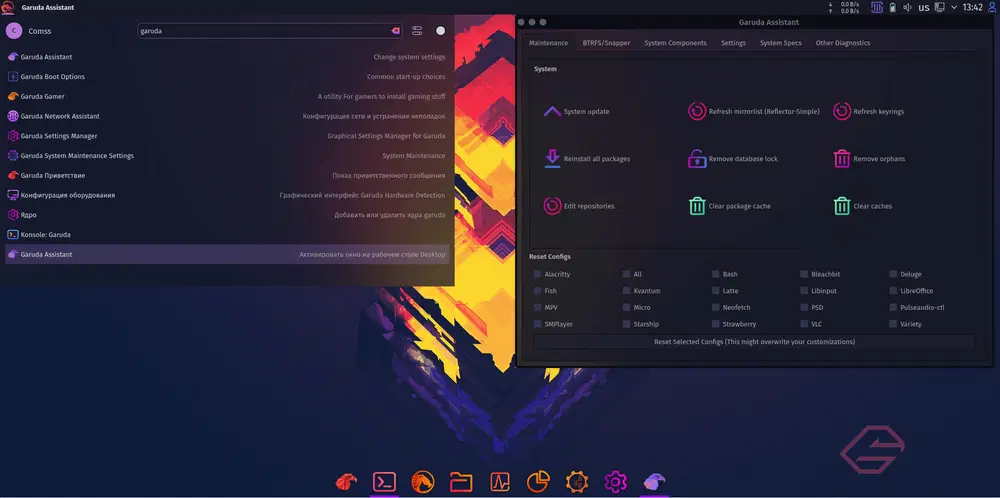
Task: Click the 13:42 clock
Action: 973,8
